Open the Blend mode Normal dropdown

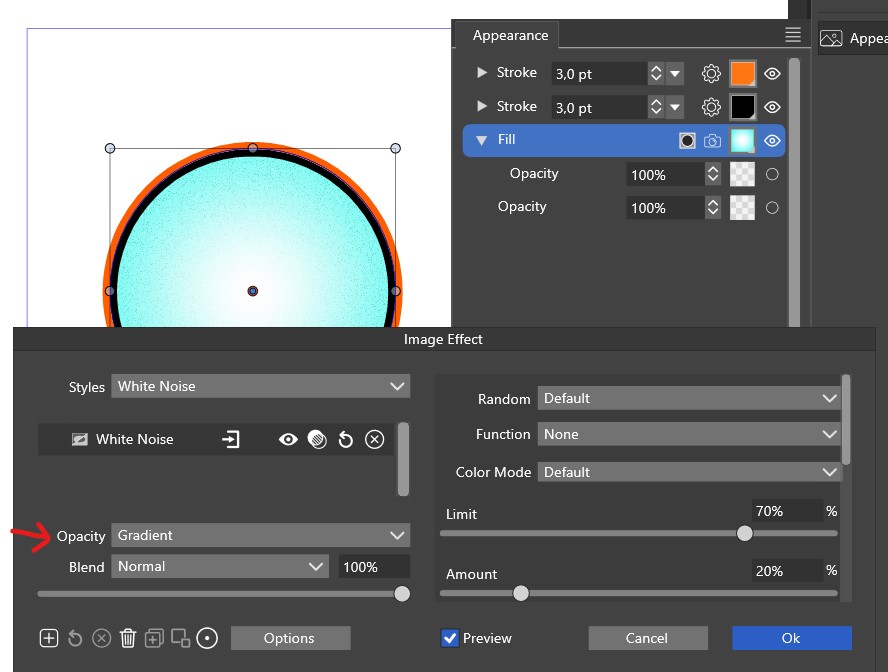(x=219, y=567)
